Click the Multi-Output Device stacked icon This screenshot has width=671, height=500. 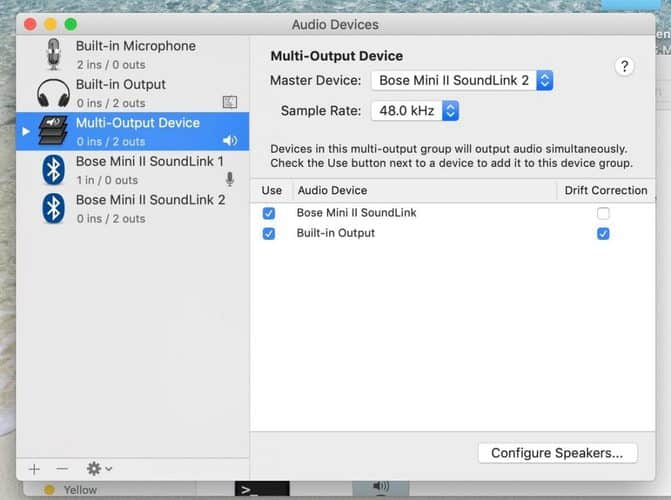point(53,131)
